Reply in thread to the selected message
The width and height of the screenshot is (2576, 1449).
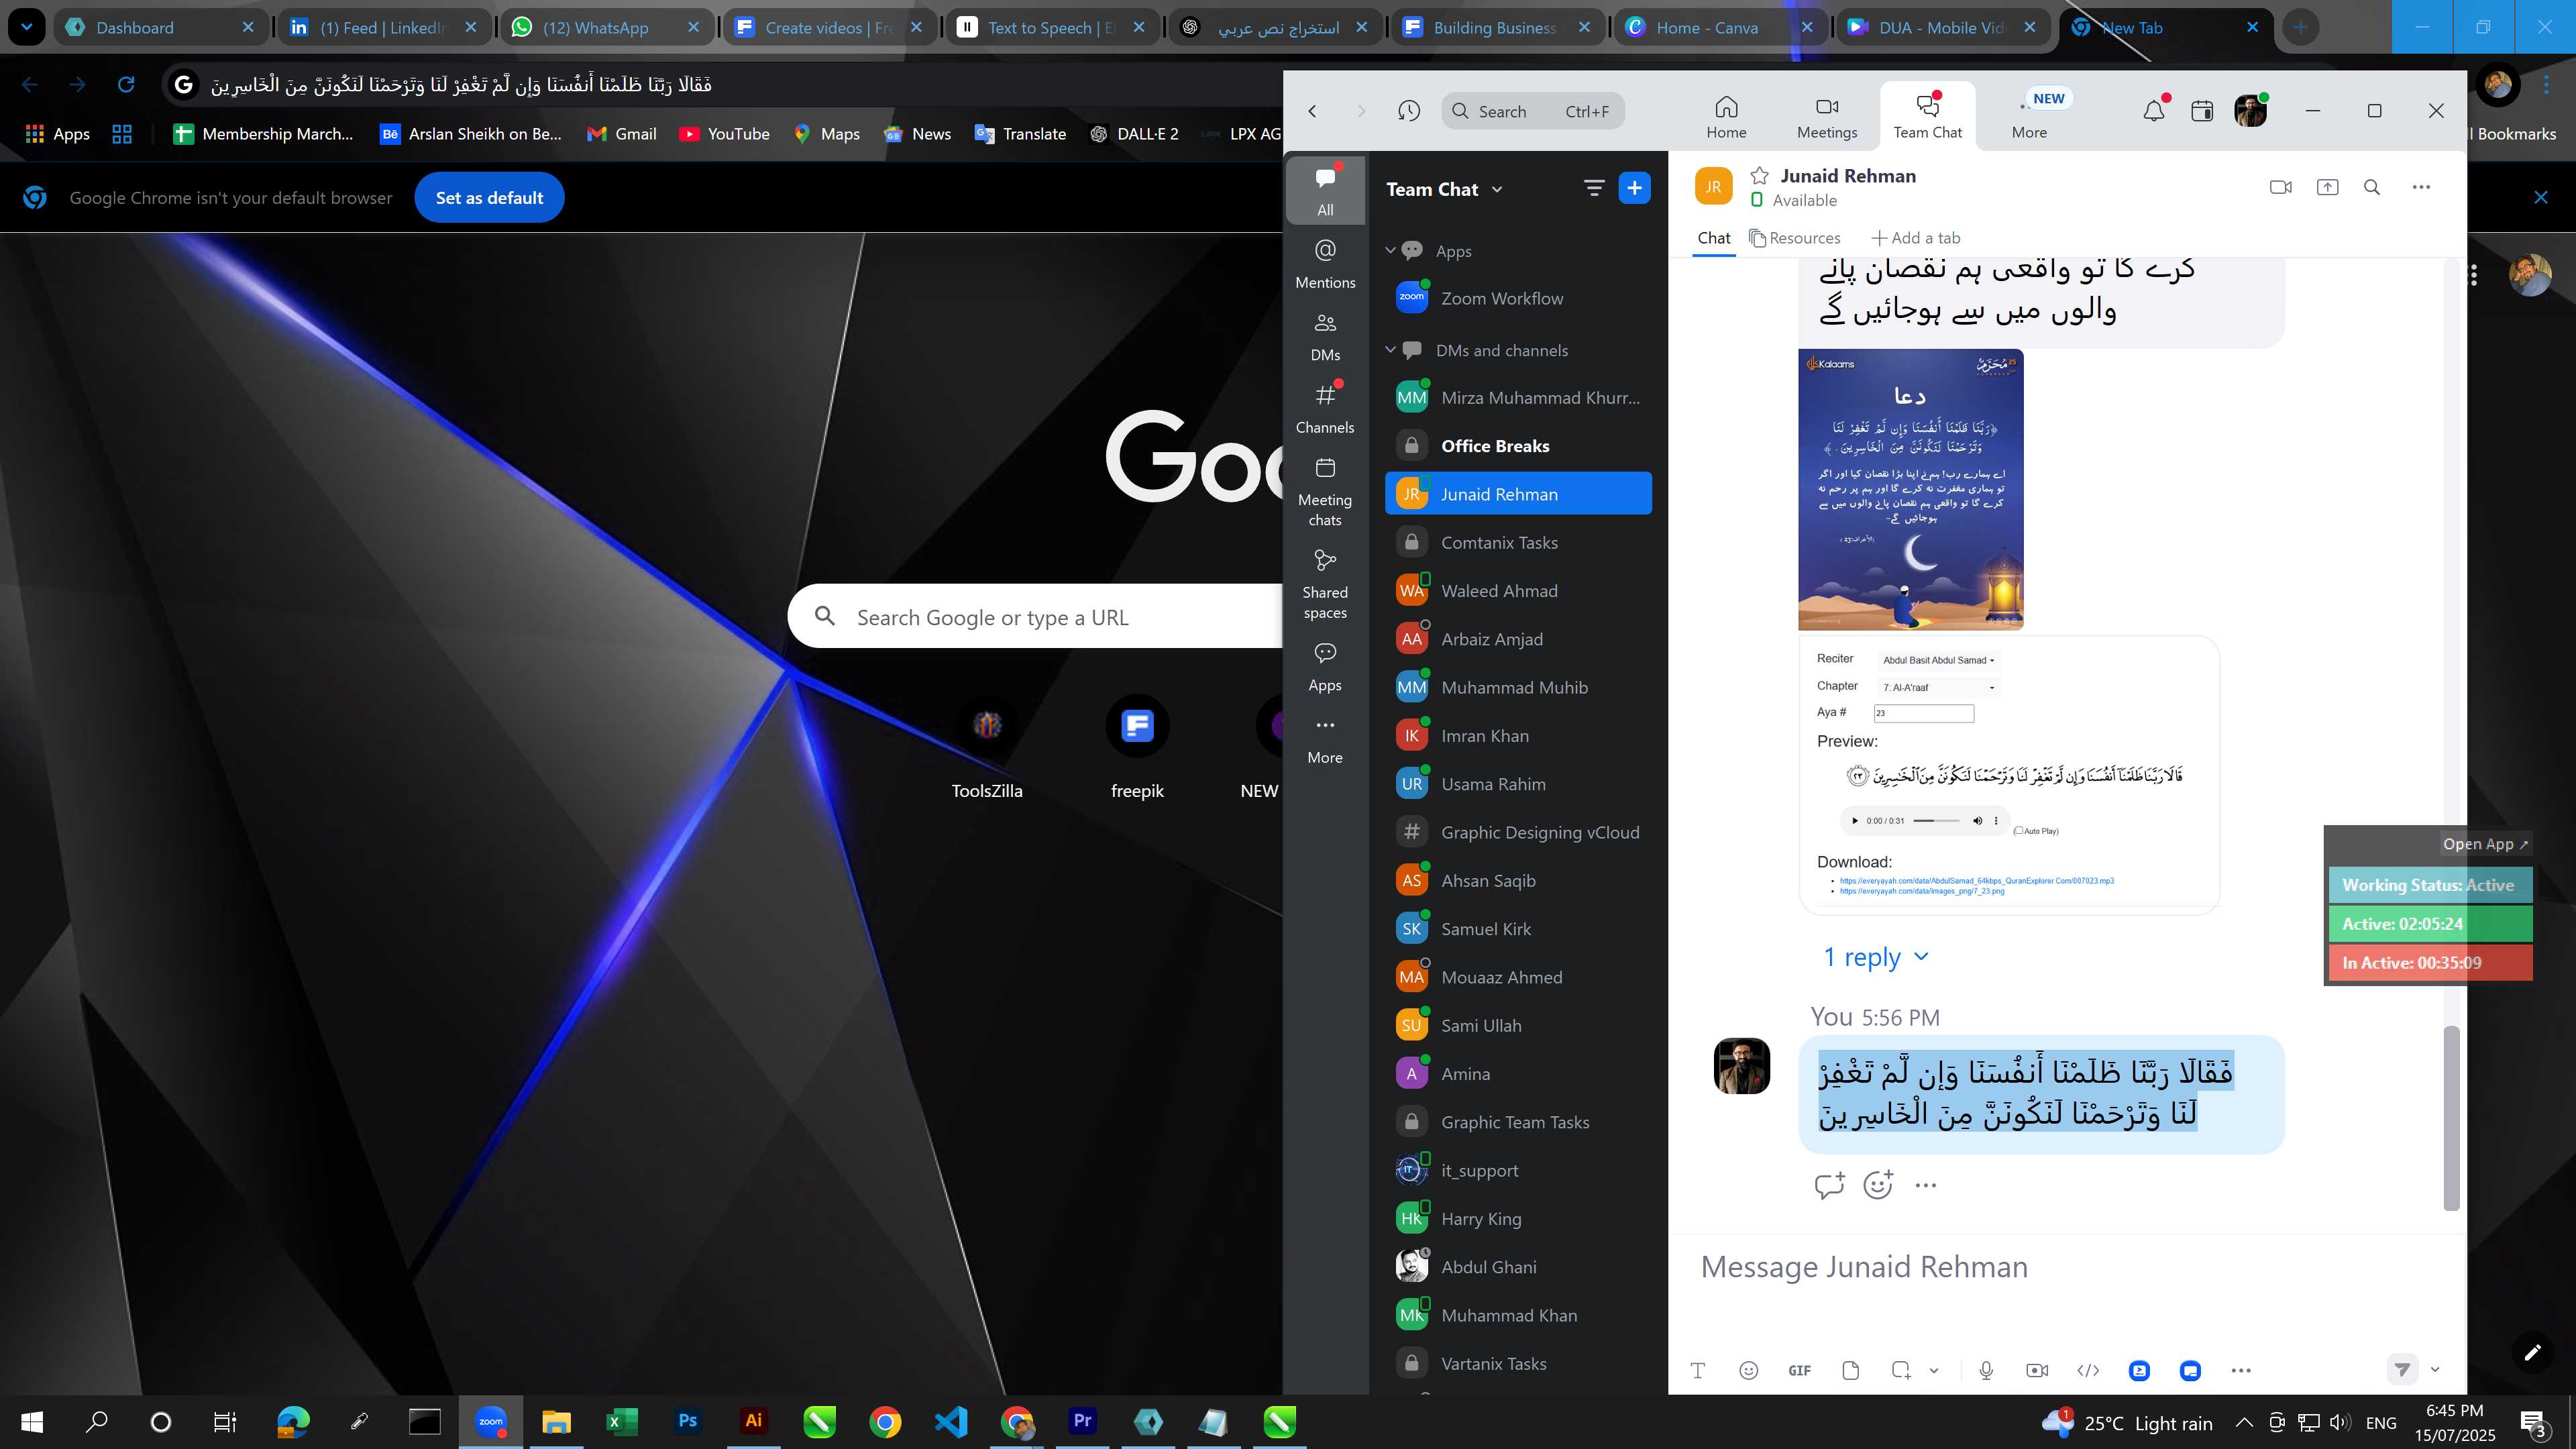[x=1829, y=1185]
